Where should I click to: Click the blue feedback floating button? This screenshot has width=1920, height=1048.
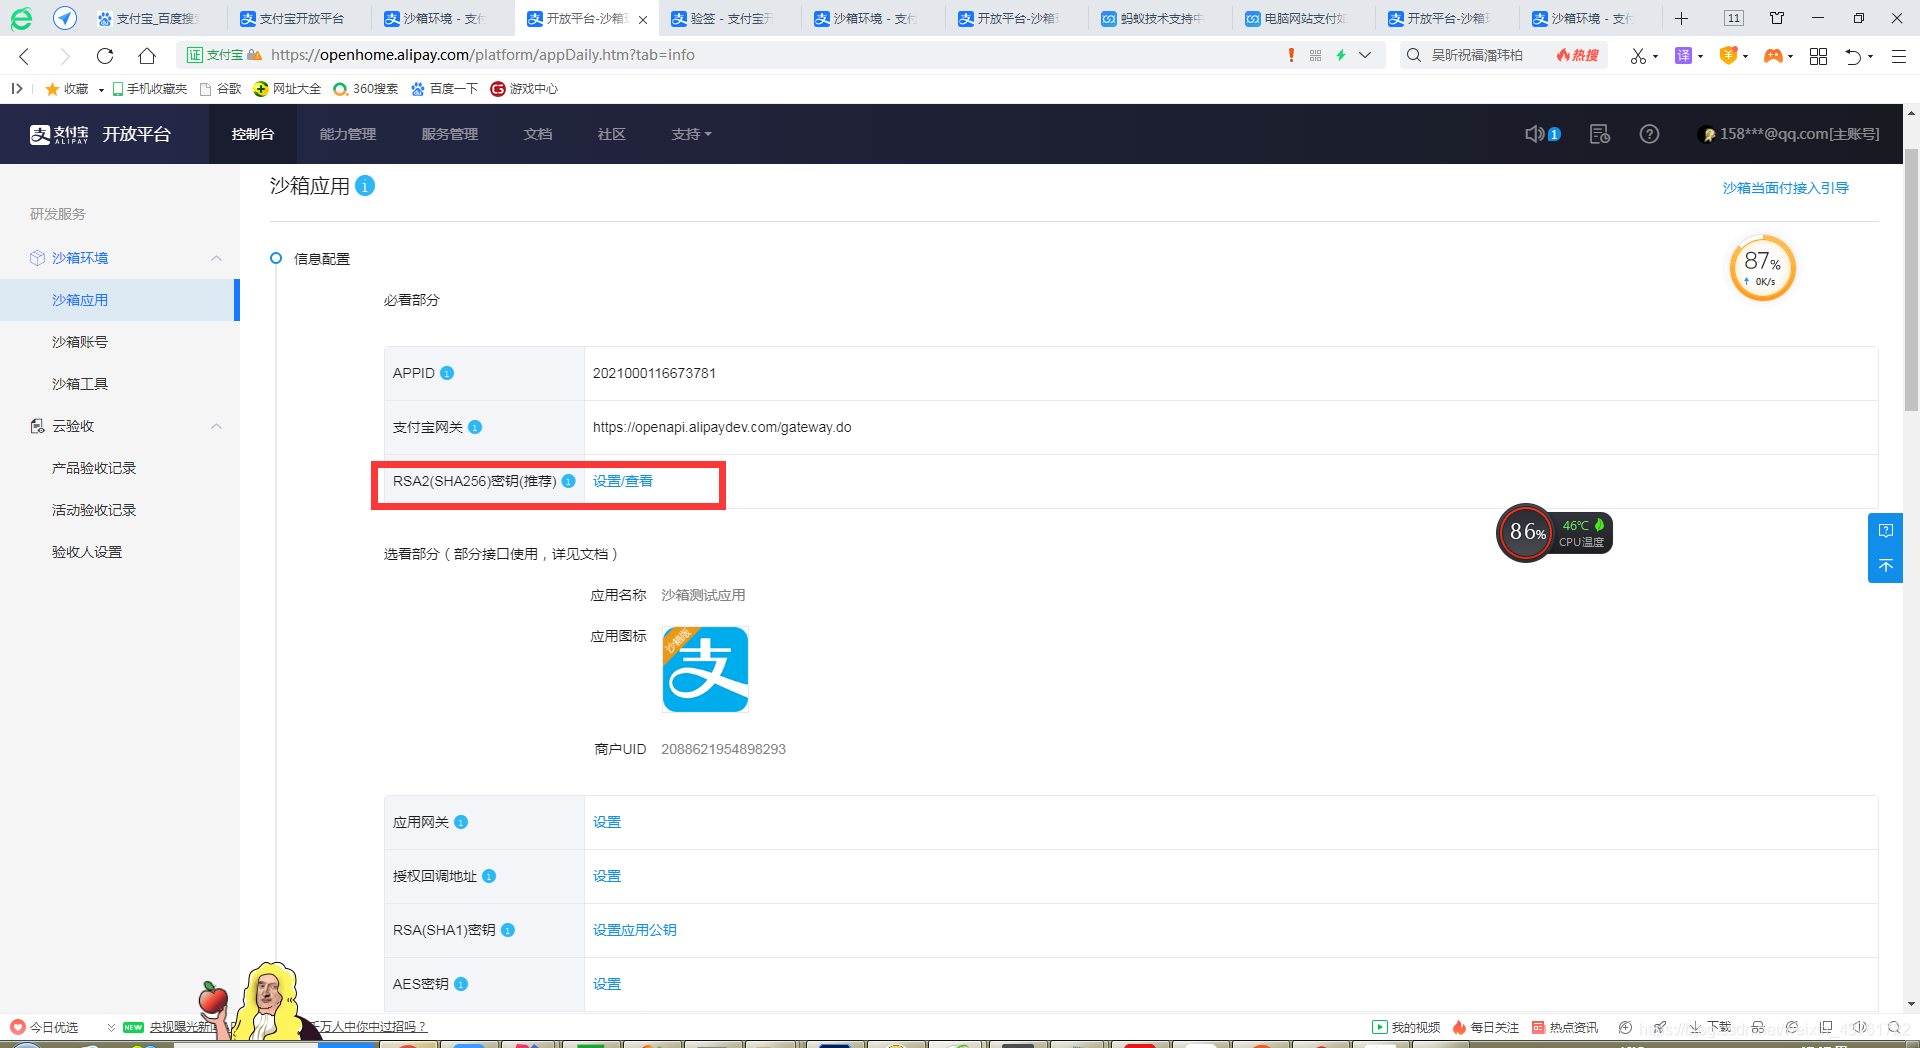pos(1885,531)
